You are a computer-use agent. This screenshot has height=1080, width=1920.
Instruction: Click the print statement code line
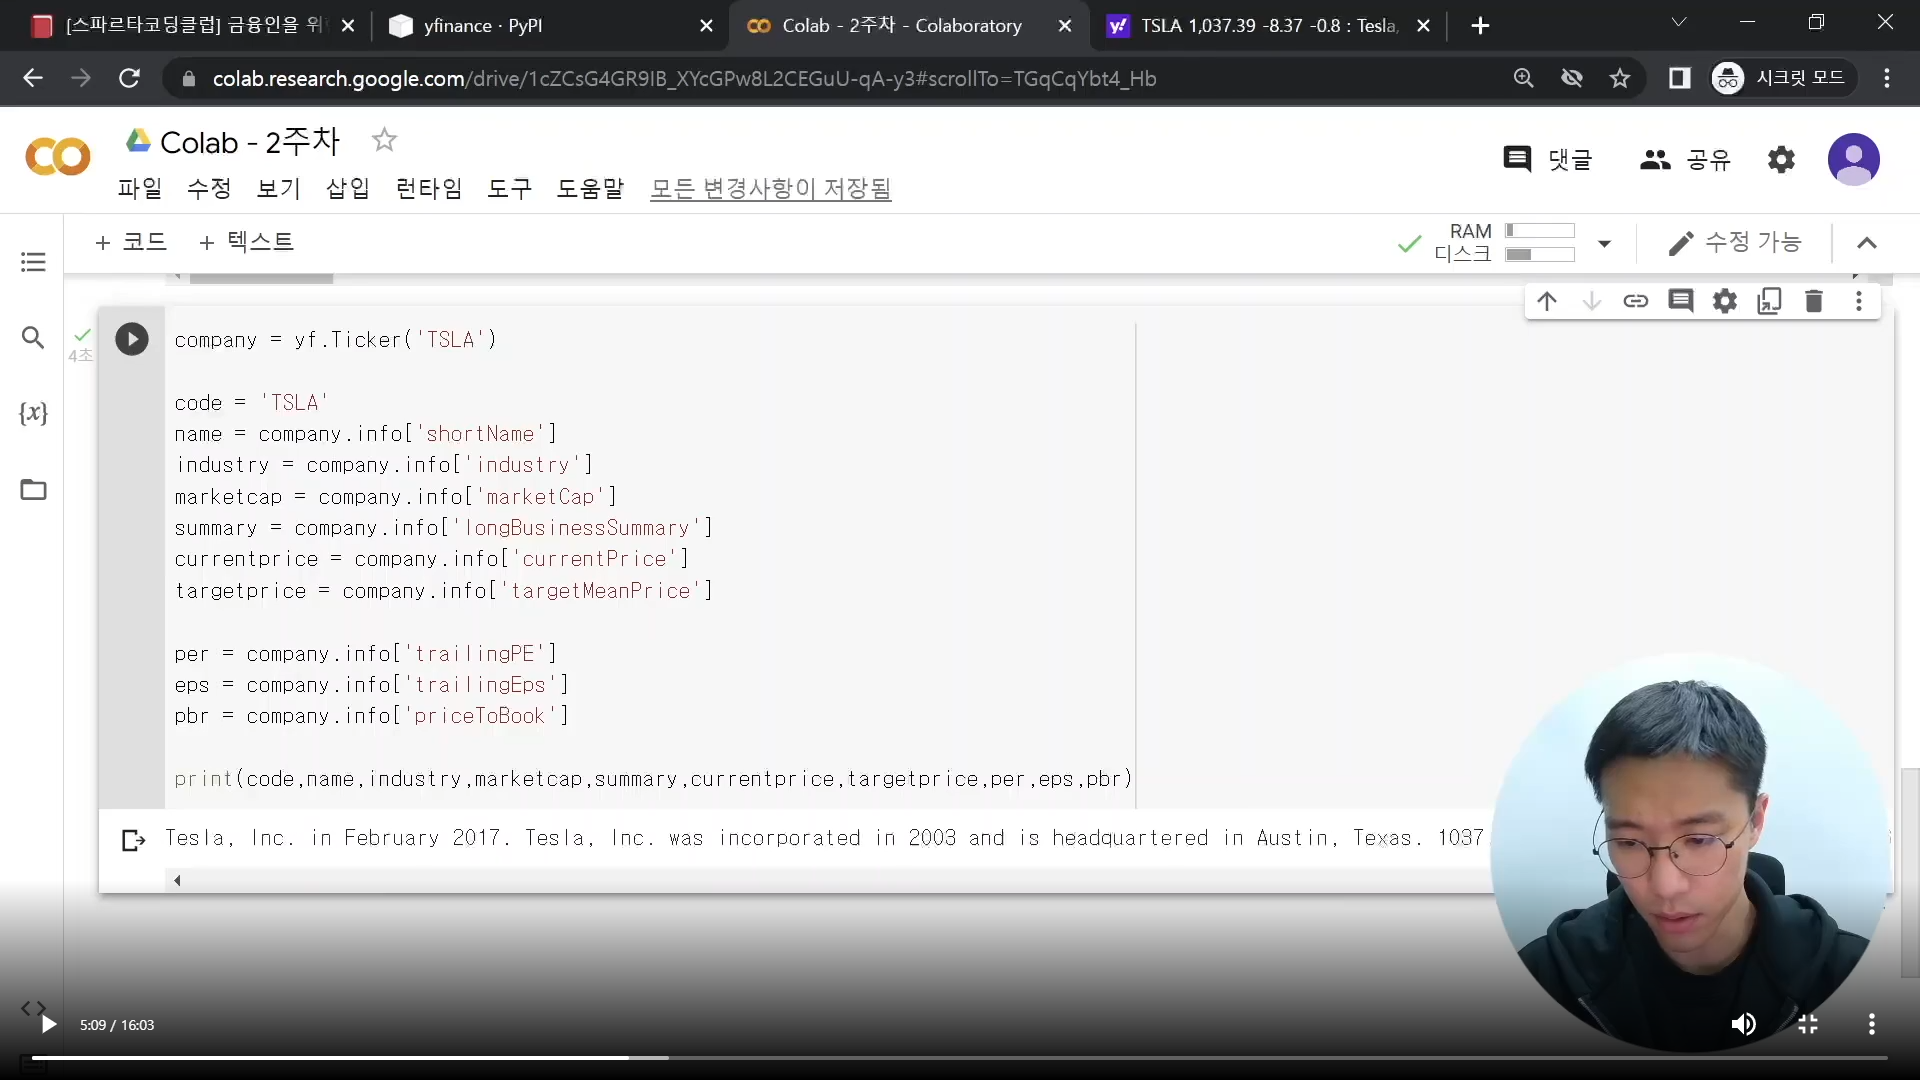click(x=653, y=778)
